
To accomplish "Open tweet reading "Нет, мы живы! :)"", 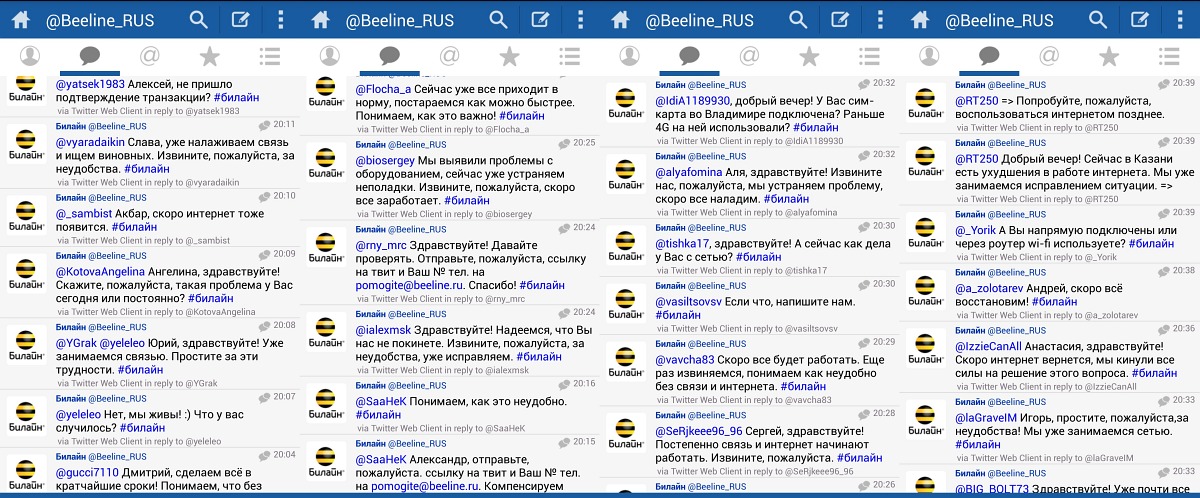I will pyautogui.click(x=150, y=419).
